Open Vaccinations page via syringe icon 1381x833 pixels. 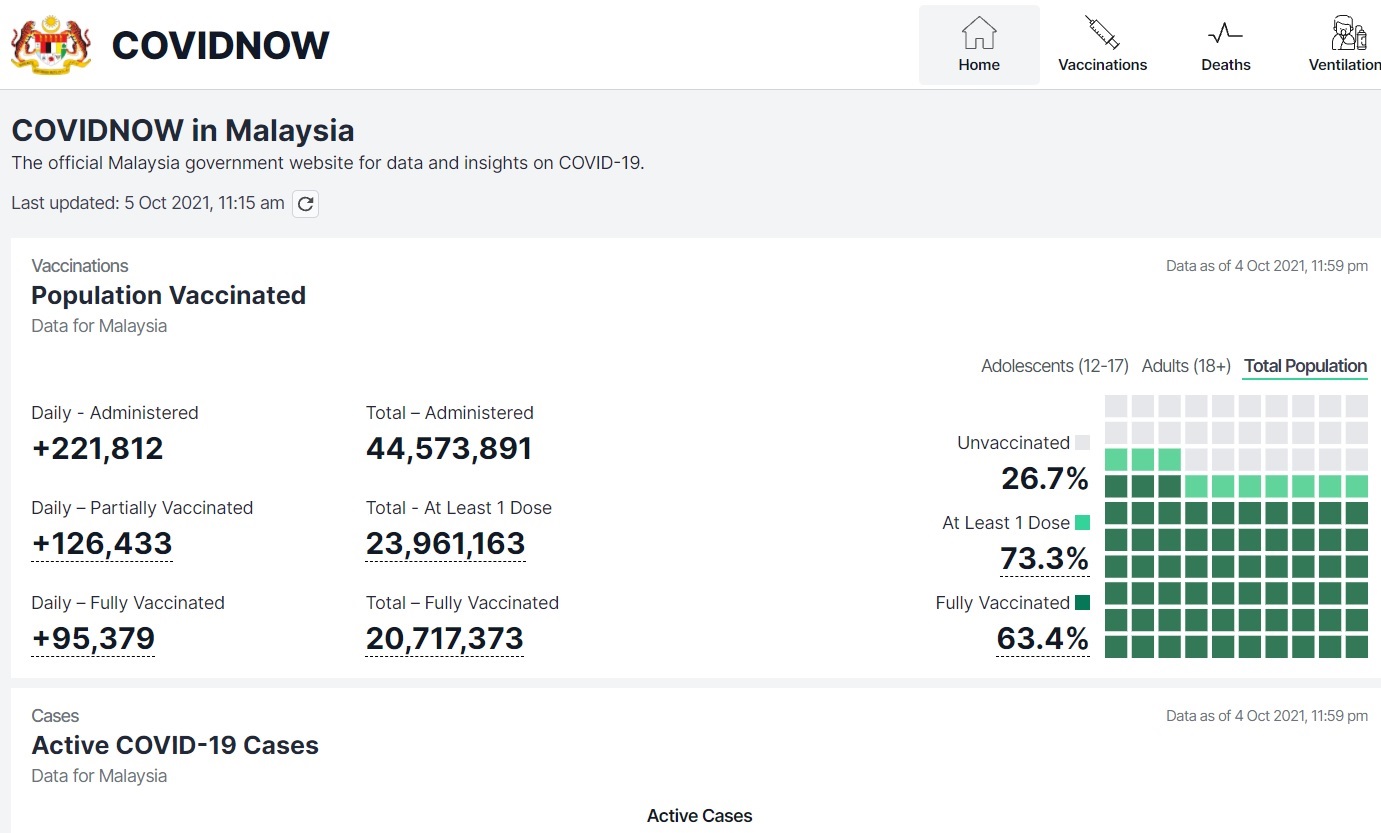[1102, 34]
